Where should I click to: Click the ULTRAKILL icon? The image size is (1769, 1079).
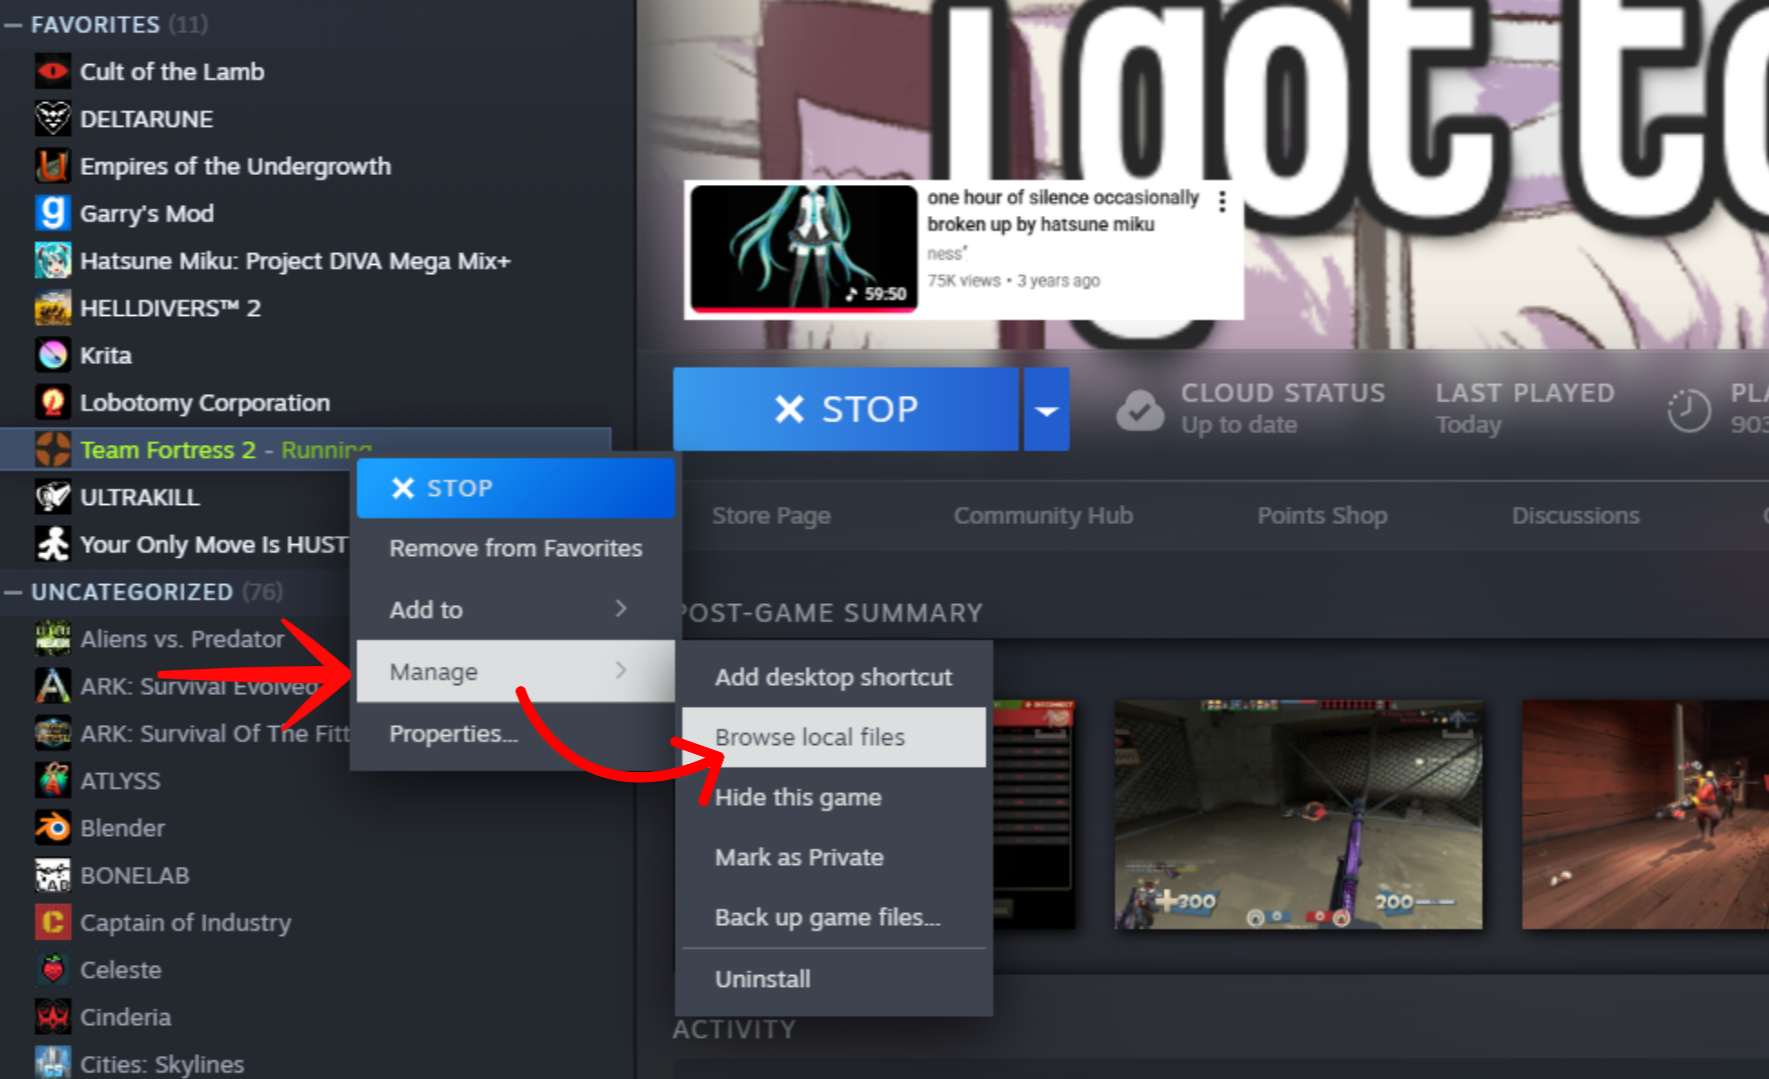pos(53,497)
